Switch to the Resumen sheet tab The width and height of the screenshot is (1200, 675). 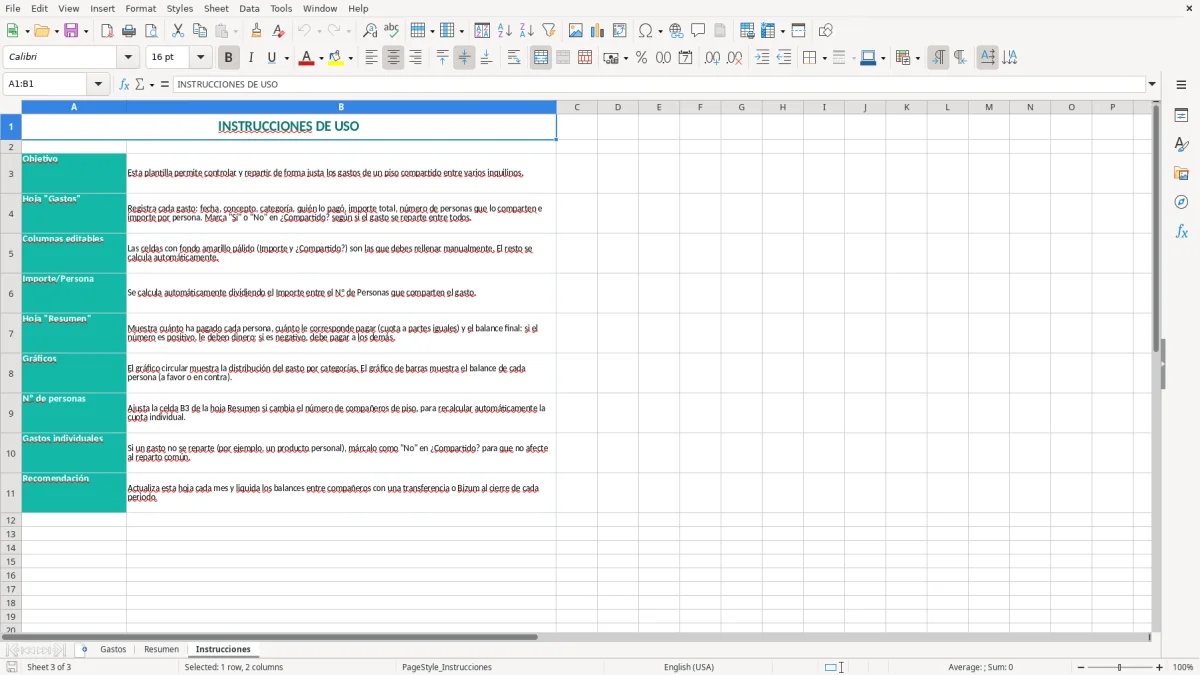[x=162, y=650]
